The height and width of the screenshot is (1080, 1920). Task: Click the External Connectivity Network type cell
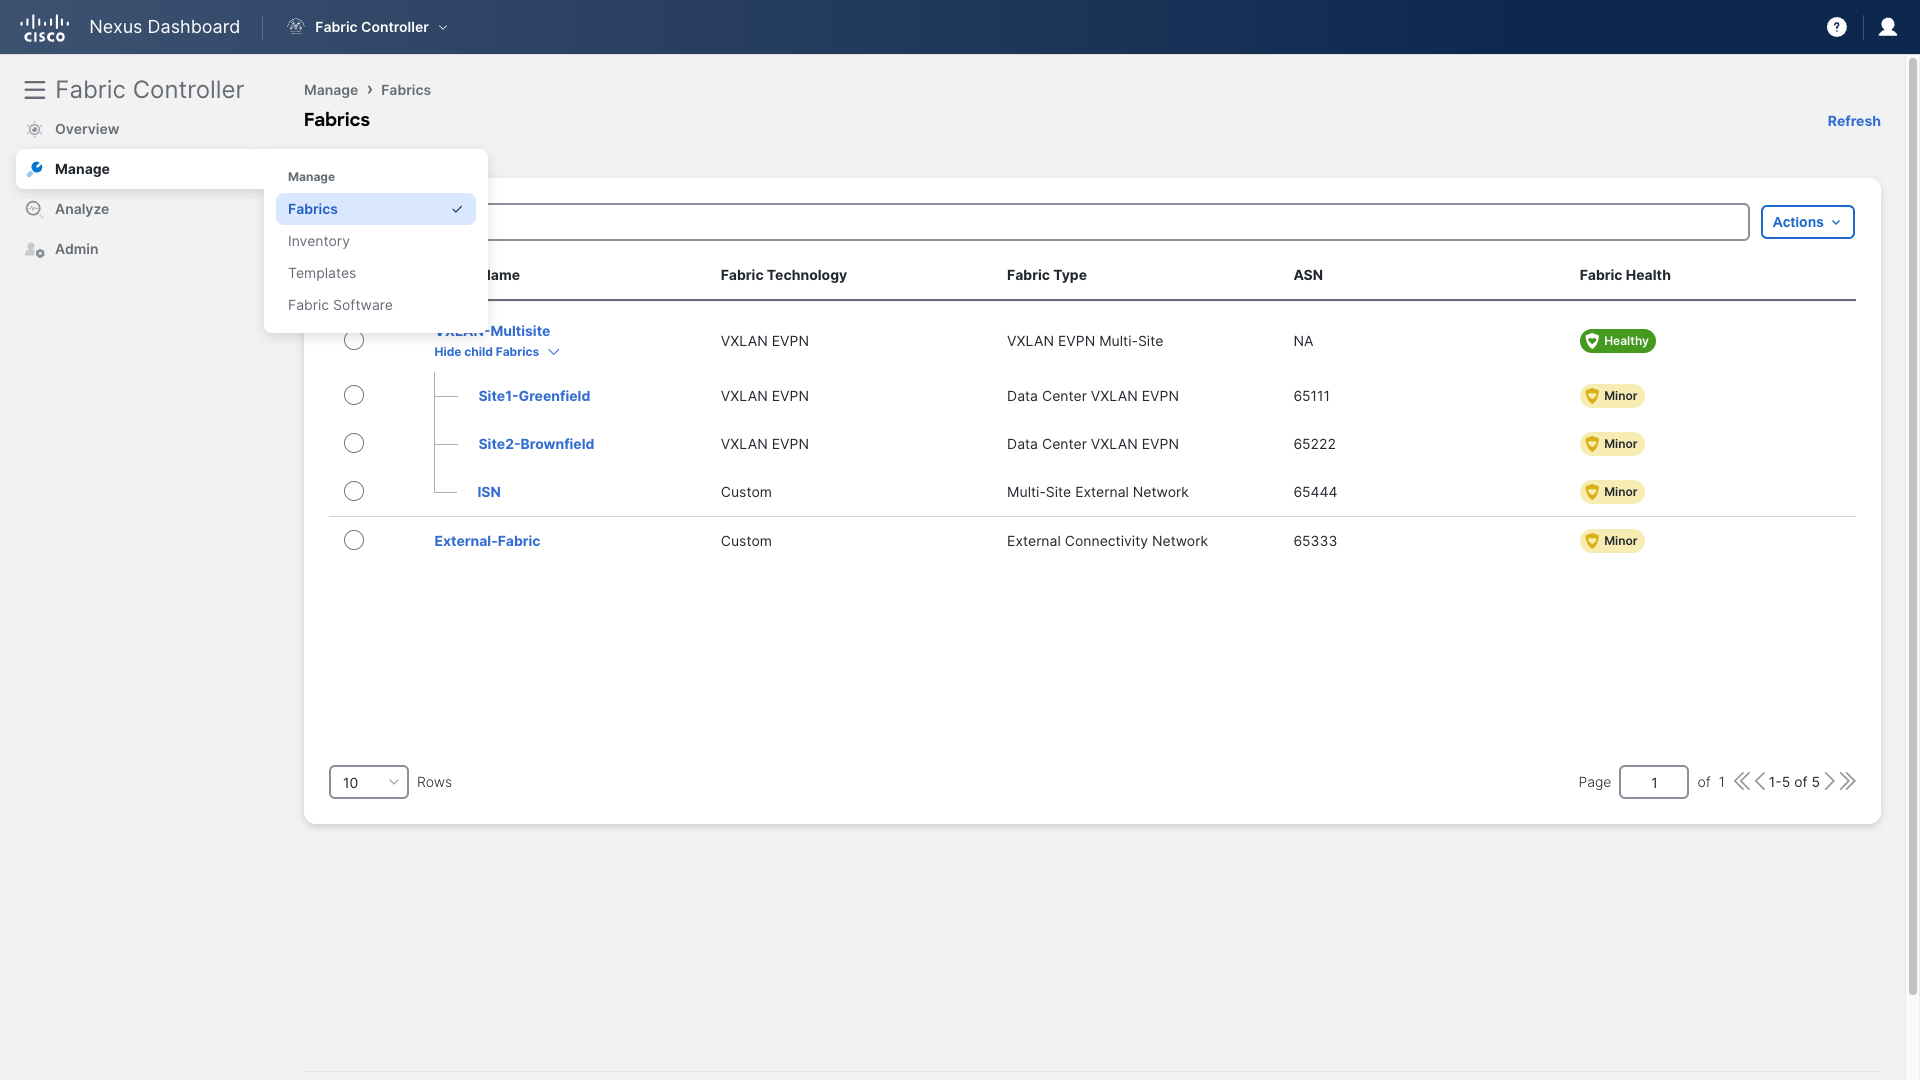click(1107, 541)
